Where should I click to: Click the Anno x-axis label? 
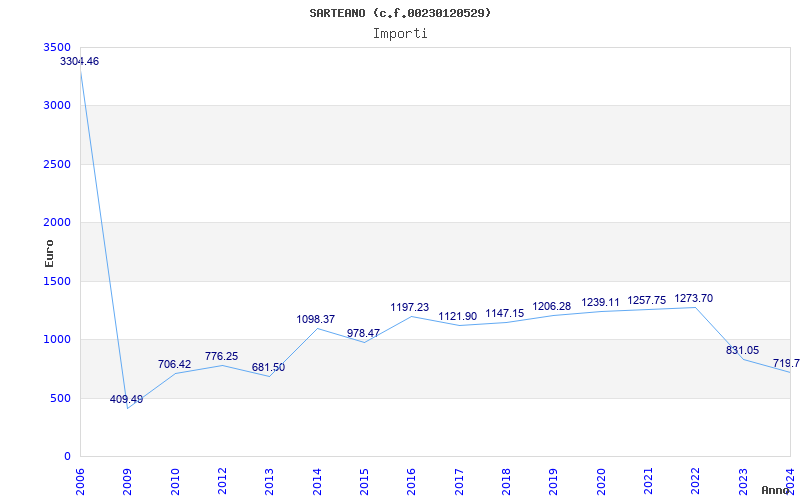point(777,490)
